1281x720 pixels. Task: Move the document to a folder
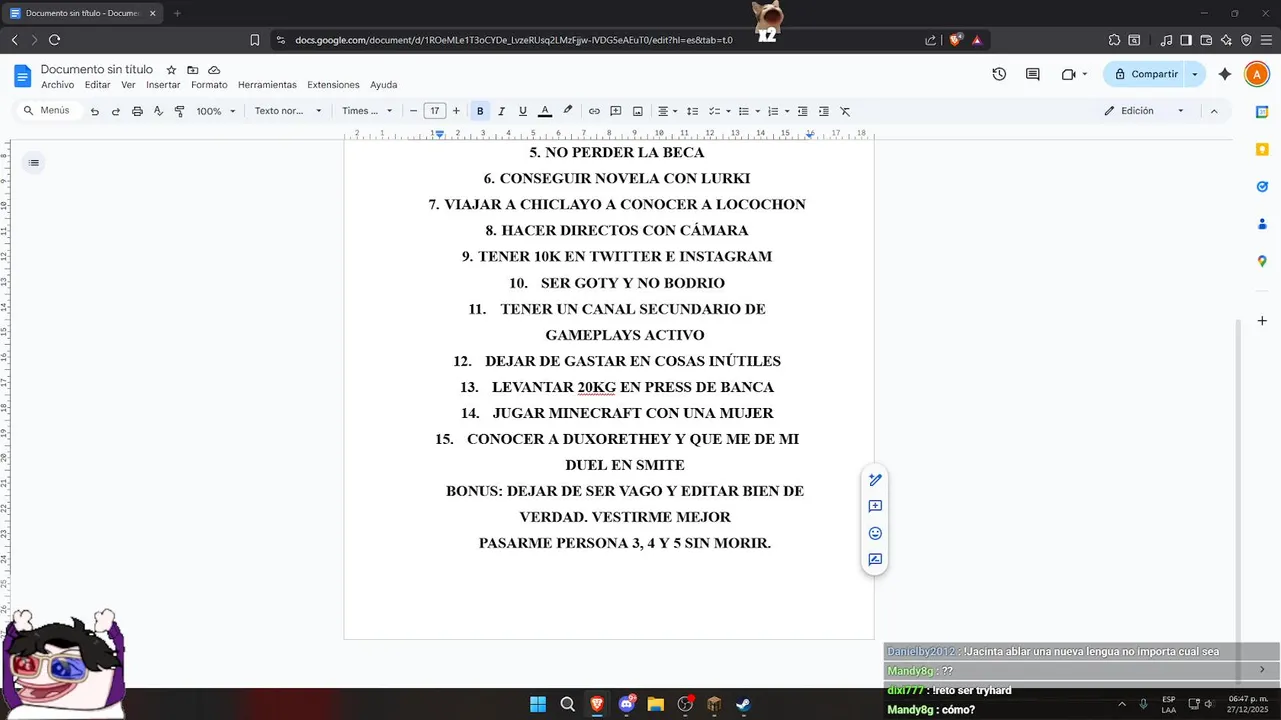click(192, 70)
